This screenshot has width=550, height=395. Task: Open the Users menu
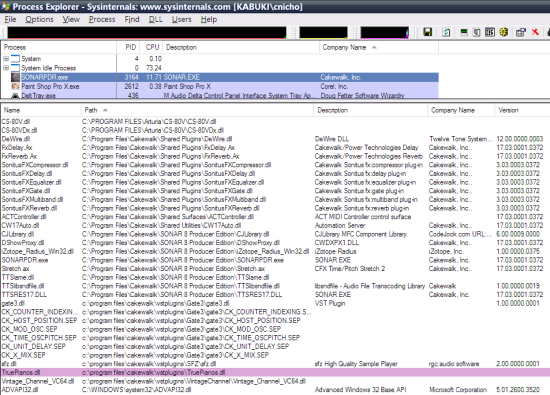point(181,19)
